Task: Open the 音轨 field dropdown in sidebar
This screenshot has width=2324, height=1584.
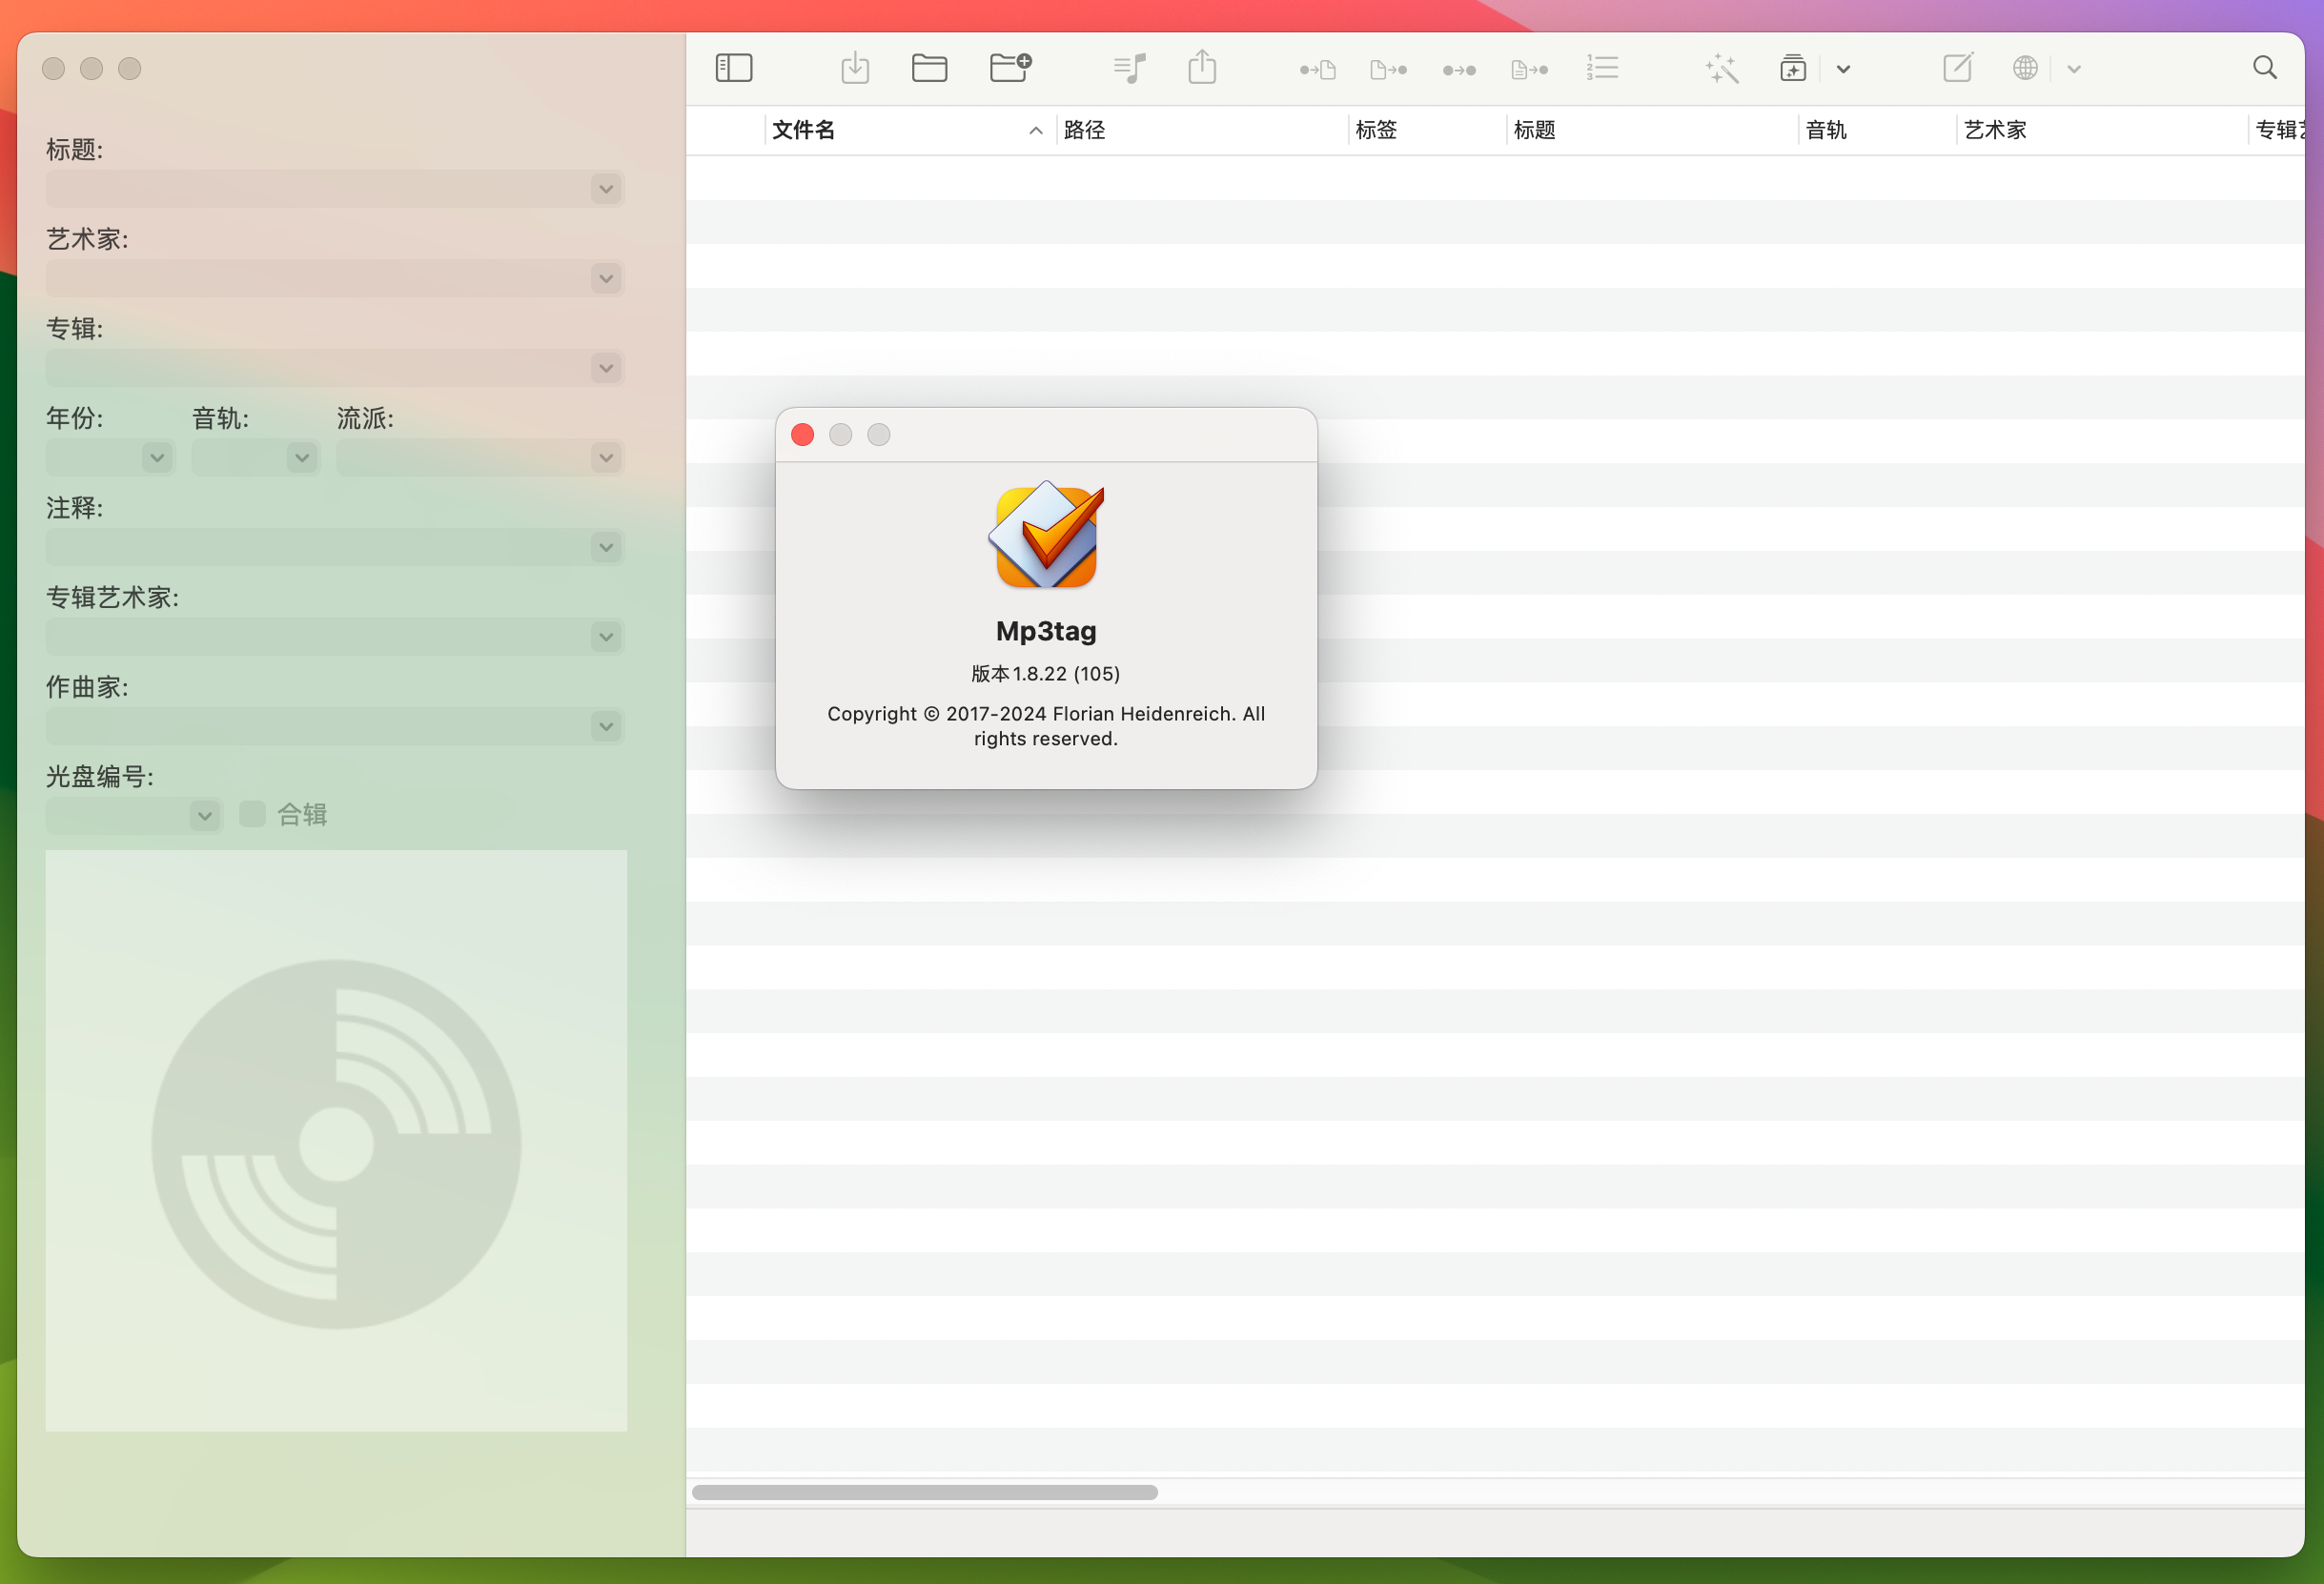Action: point(302,457)
